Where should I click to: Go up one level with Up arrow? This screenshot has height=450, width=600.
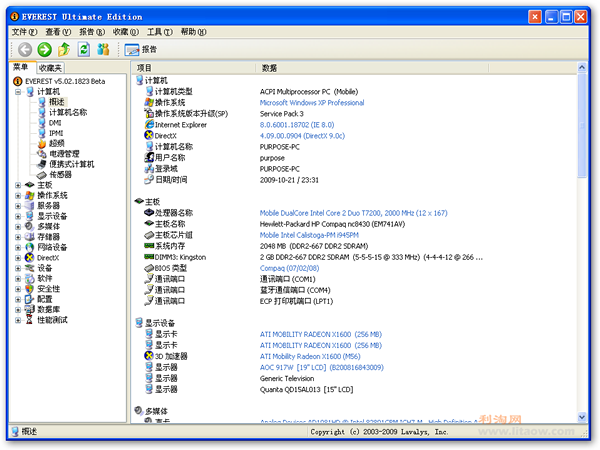coord(64,49)
